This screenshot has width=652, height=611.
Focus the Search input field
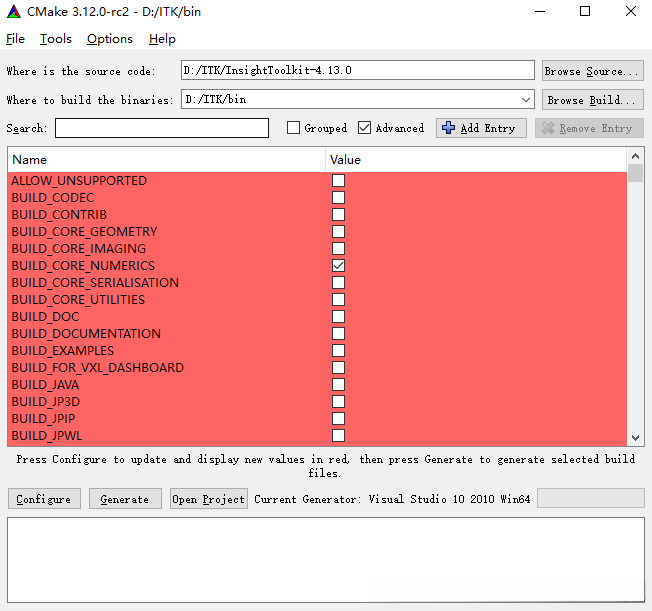coord(162,128)
